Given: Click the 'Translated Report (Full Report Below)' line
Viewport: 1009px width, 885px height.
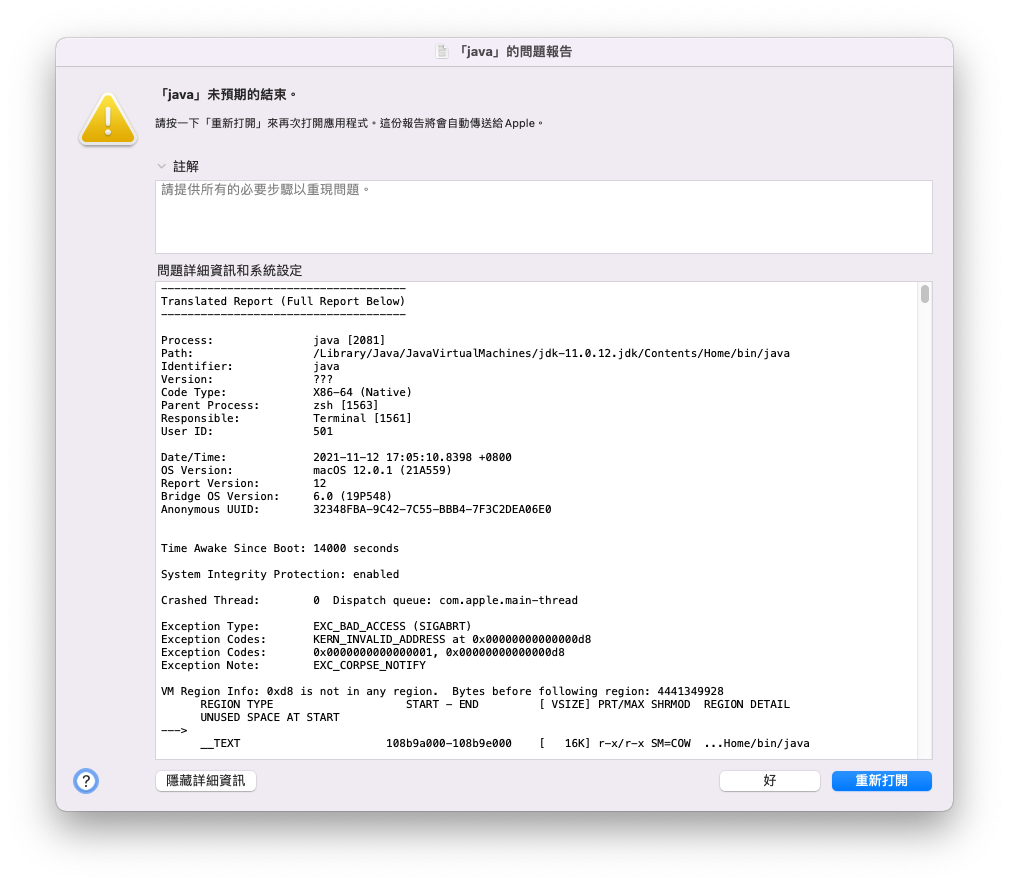Looking at the screenshot, I should point(283,301).
